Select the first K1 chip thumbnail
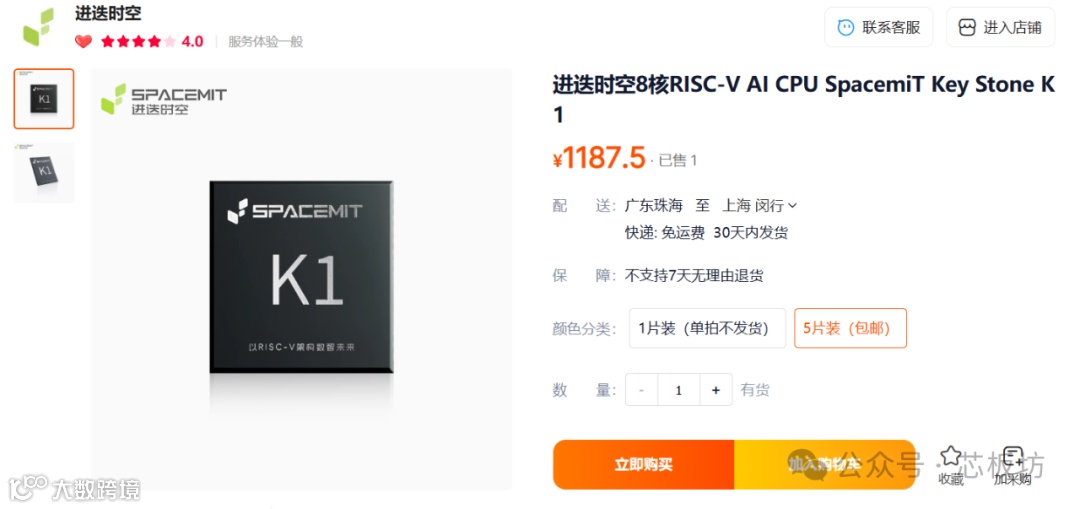Viewport: 1080px width, 509px height. click(x=44, y=98)
